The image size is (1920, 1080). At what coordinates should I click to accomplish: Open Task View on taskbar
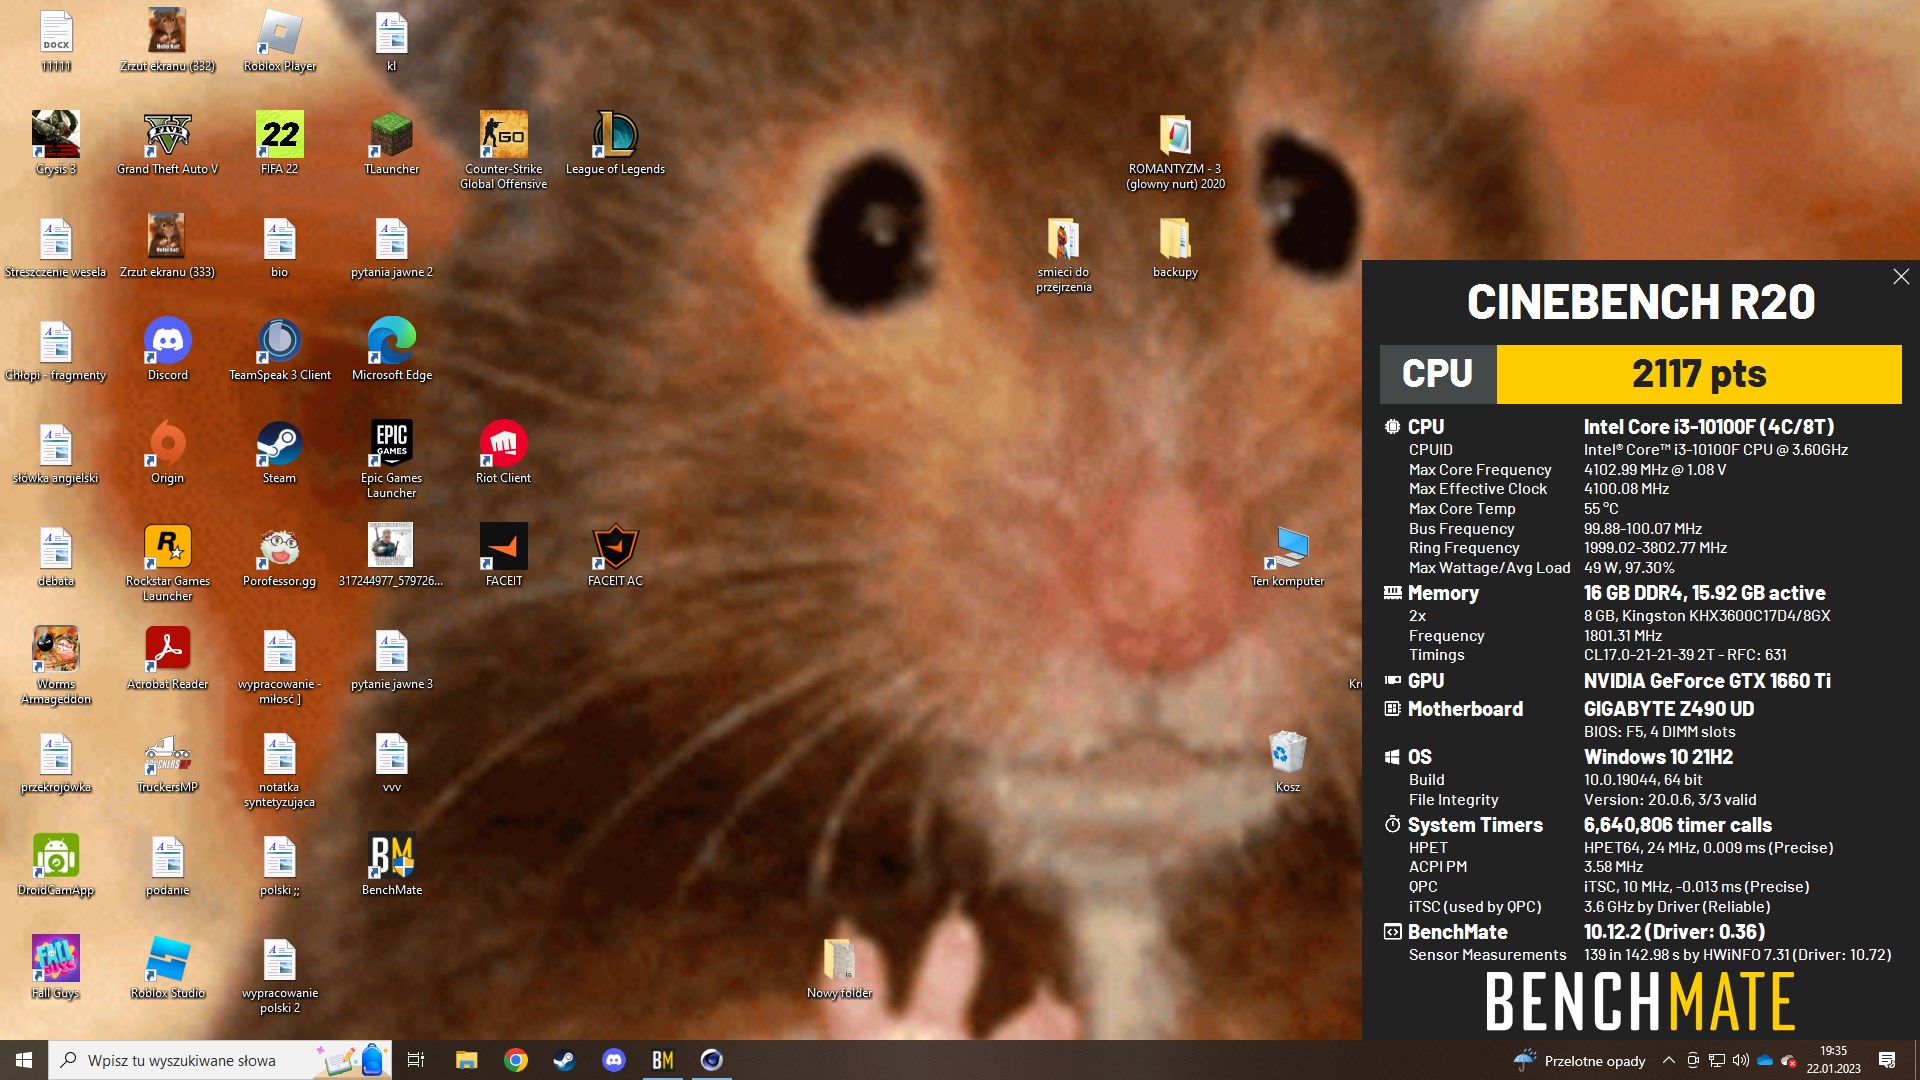click(x=416, y=1060)
